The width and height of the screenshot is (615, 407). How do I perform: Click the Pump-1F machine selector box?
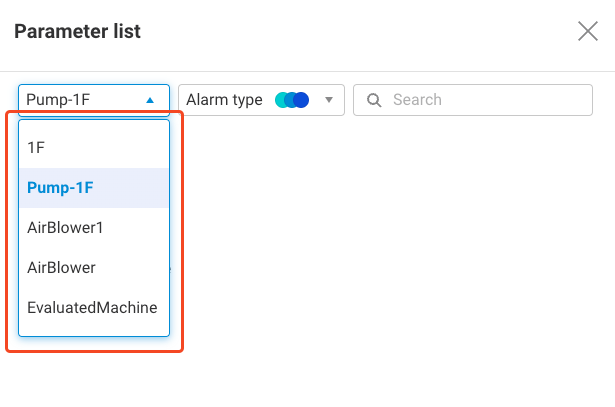(93, 100)
